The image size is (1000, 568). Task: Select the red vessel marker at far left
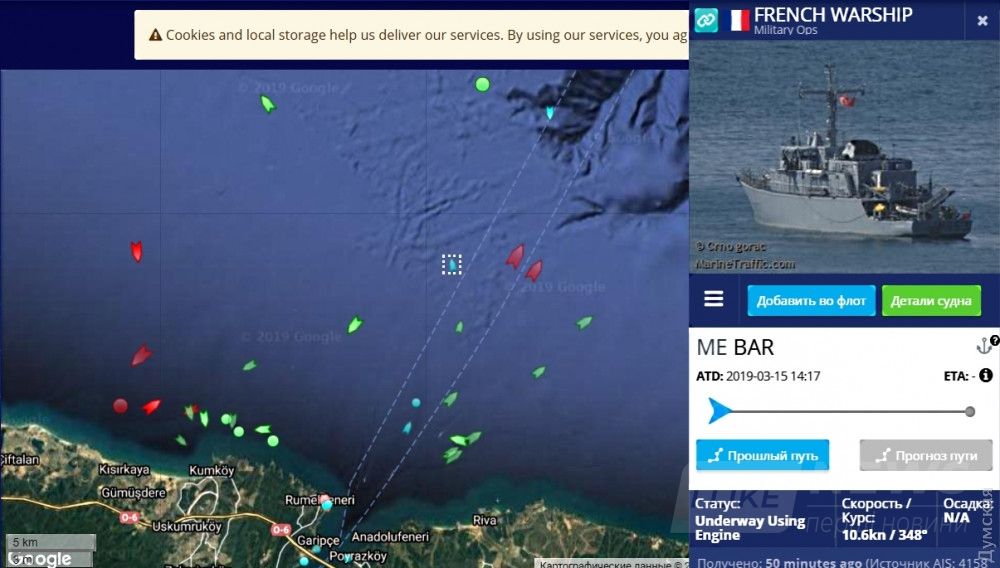coord(136,251)
